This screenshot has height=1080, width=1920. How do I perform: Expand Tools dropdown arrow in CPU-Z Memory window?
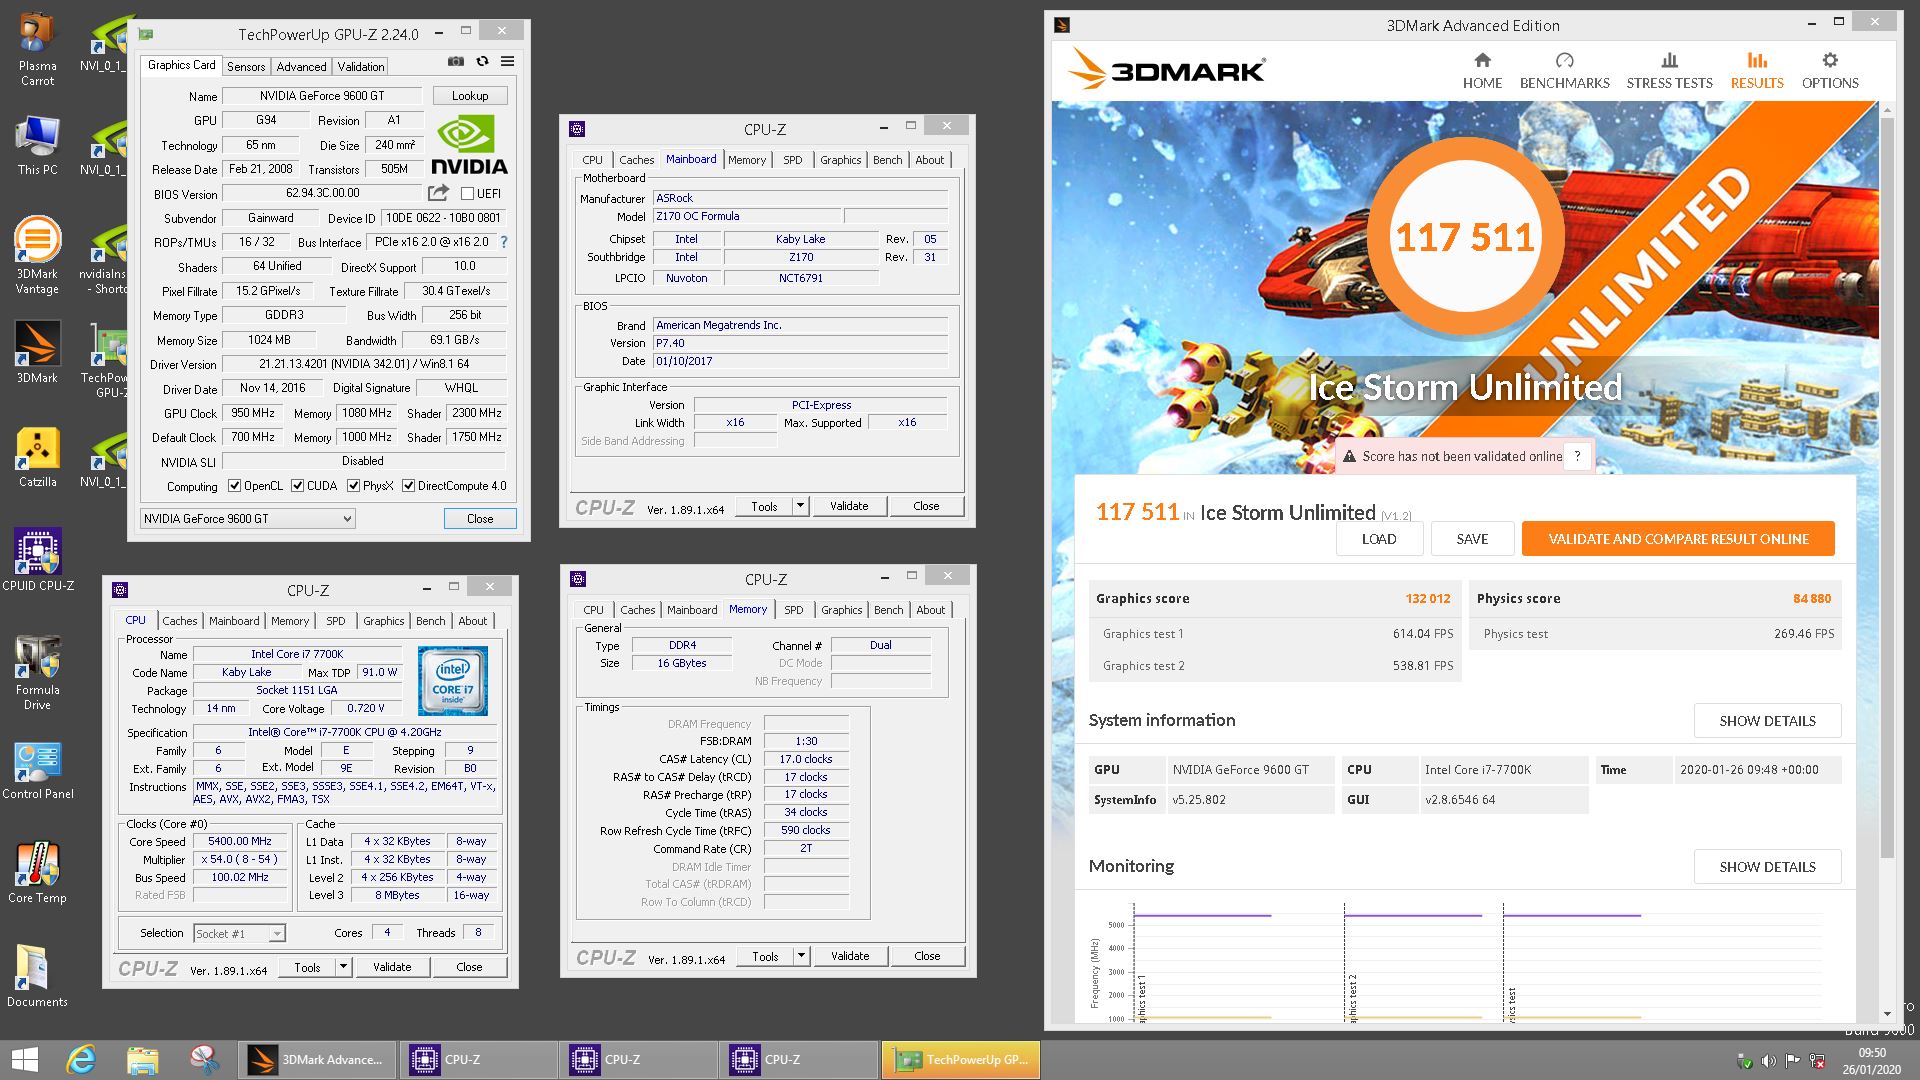(801, 956)
